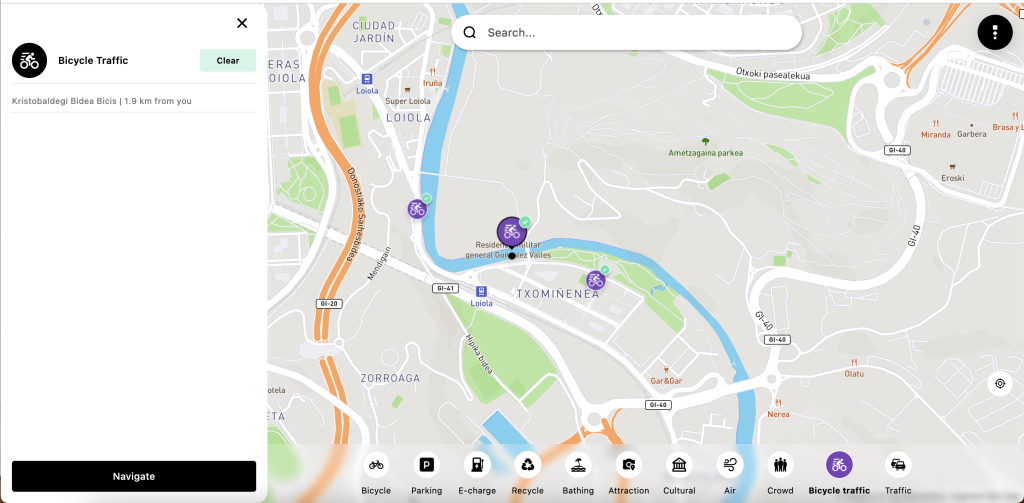Open the Crowd density layer
The image size is (1024, 503).
pos(780,465)
